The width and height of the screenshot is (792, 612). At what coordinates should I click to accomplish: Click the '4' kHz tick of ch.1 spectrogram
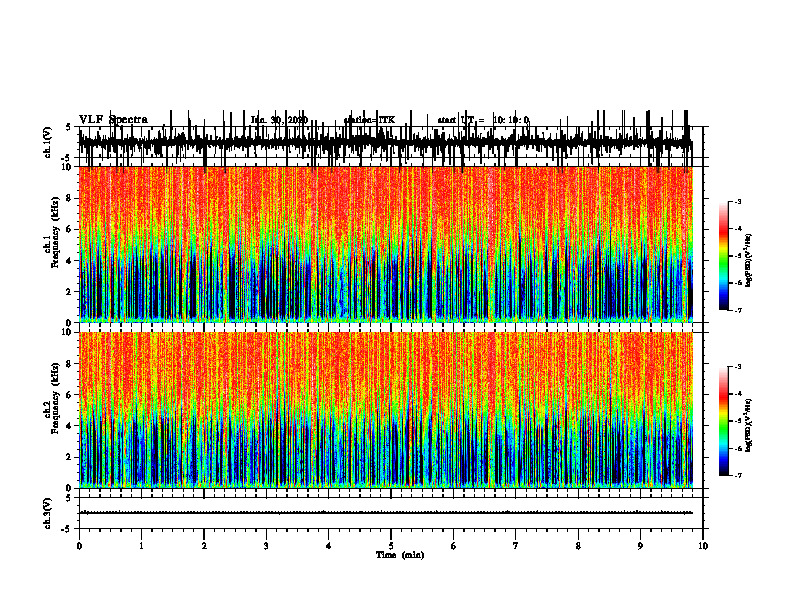70,261
